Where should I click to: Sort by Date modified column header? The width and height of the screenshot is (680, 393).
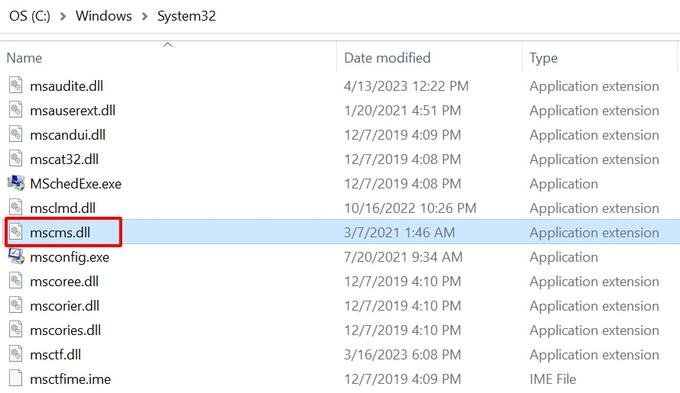pyautogui.click(x=387, y=58)
